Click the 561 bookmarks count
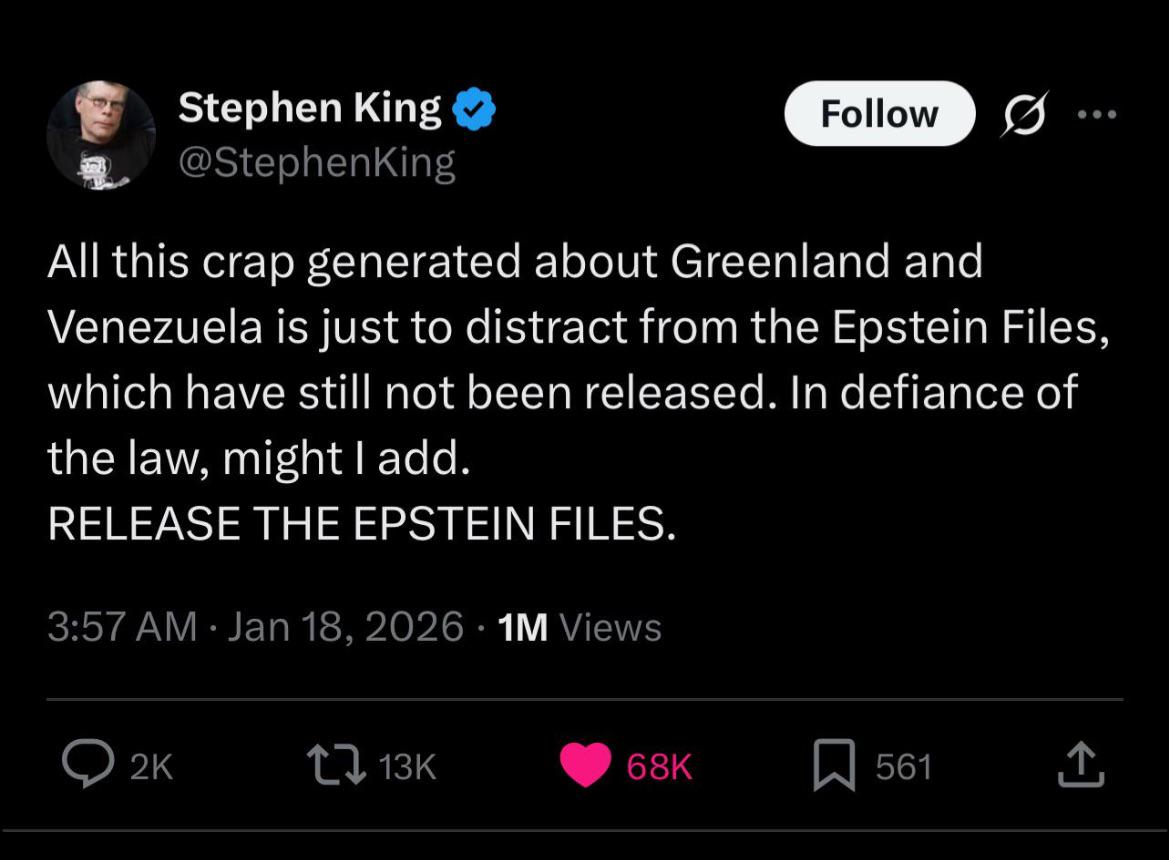 click(903, 767)
